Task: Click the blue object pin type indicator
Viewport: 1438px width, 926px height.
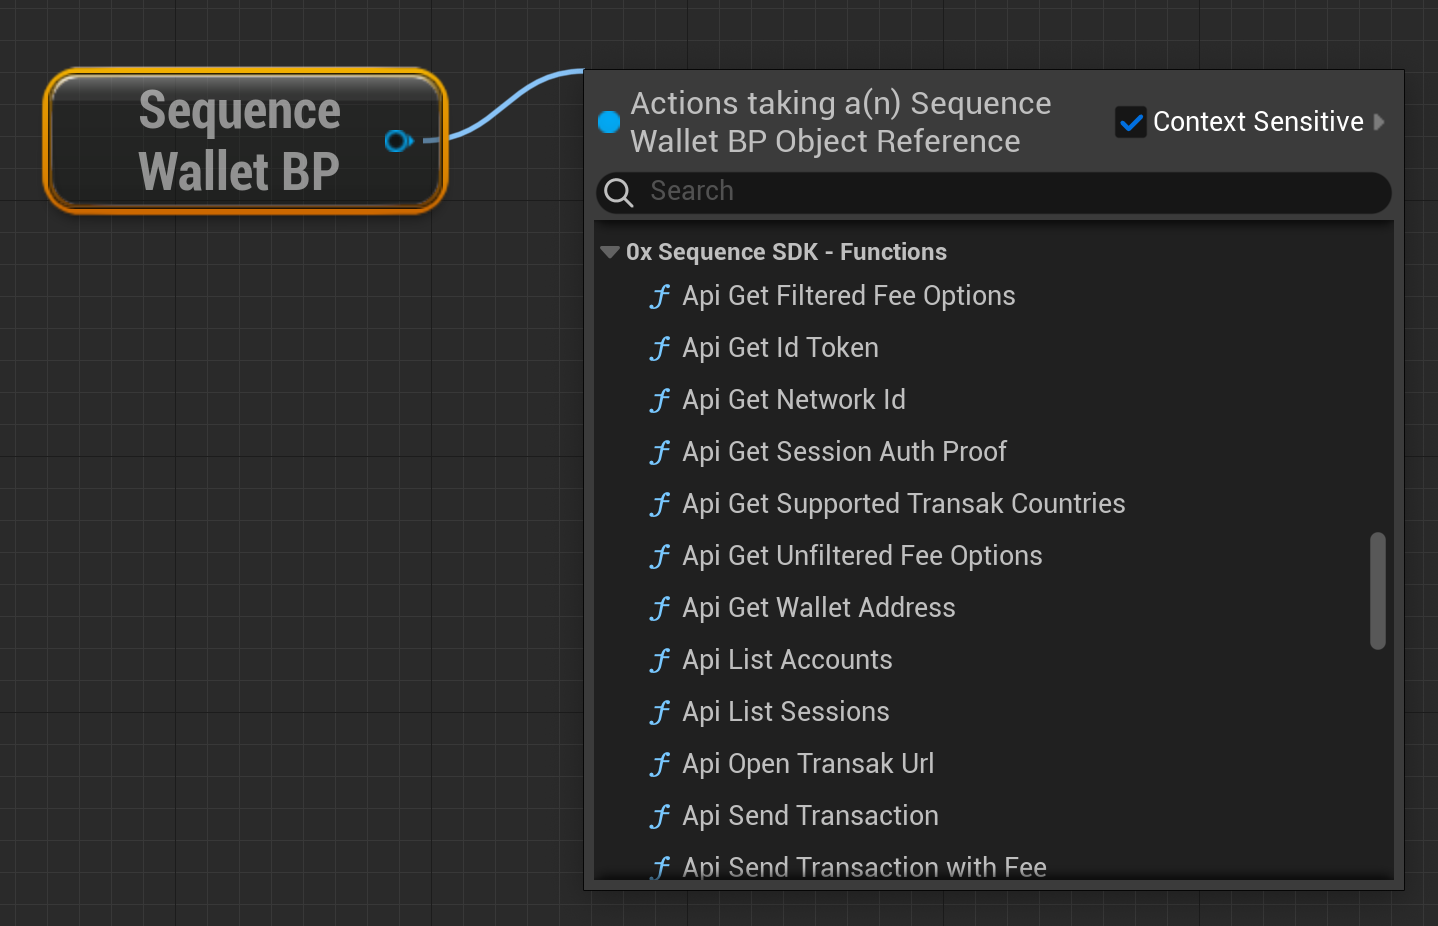Action: pyautogui.click(x=609, y=122)
